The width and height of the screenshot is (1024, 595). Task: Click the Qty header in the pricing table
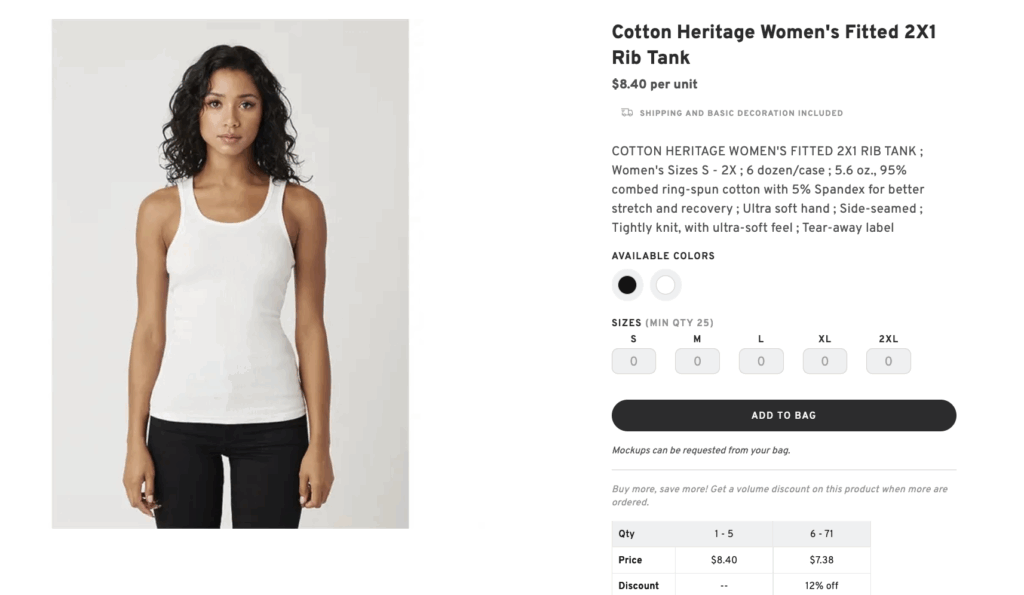point(627,533)
